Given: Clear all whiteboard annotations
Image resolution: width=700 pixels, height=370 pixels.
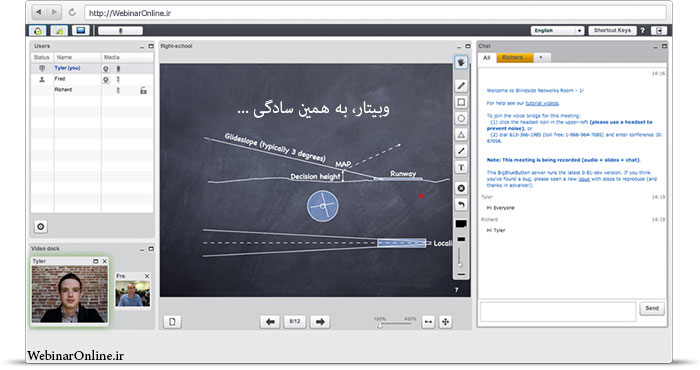Looking at the screenshot, I should coord(461,188).
